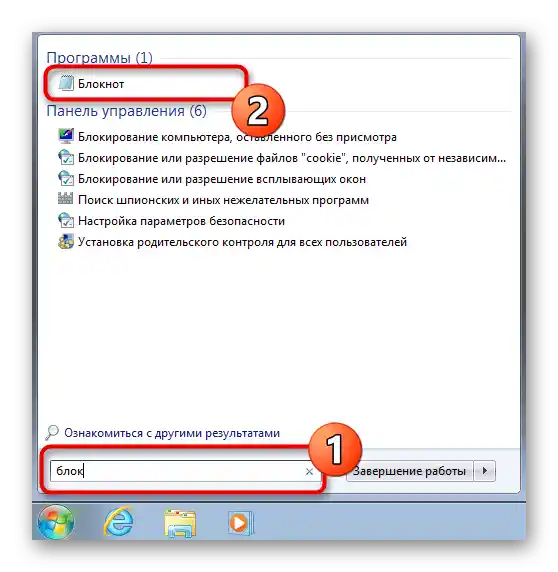Open Ознакомиться с другими результатами link
The height and width of the screenshot is (572, 558).
(172, 433)
